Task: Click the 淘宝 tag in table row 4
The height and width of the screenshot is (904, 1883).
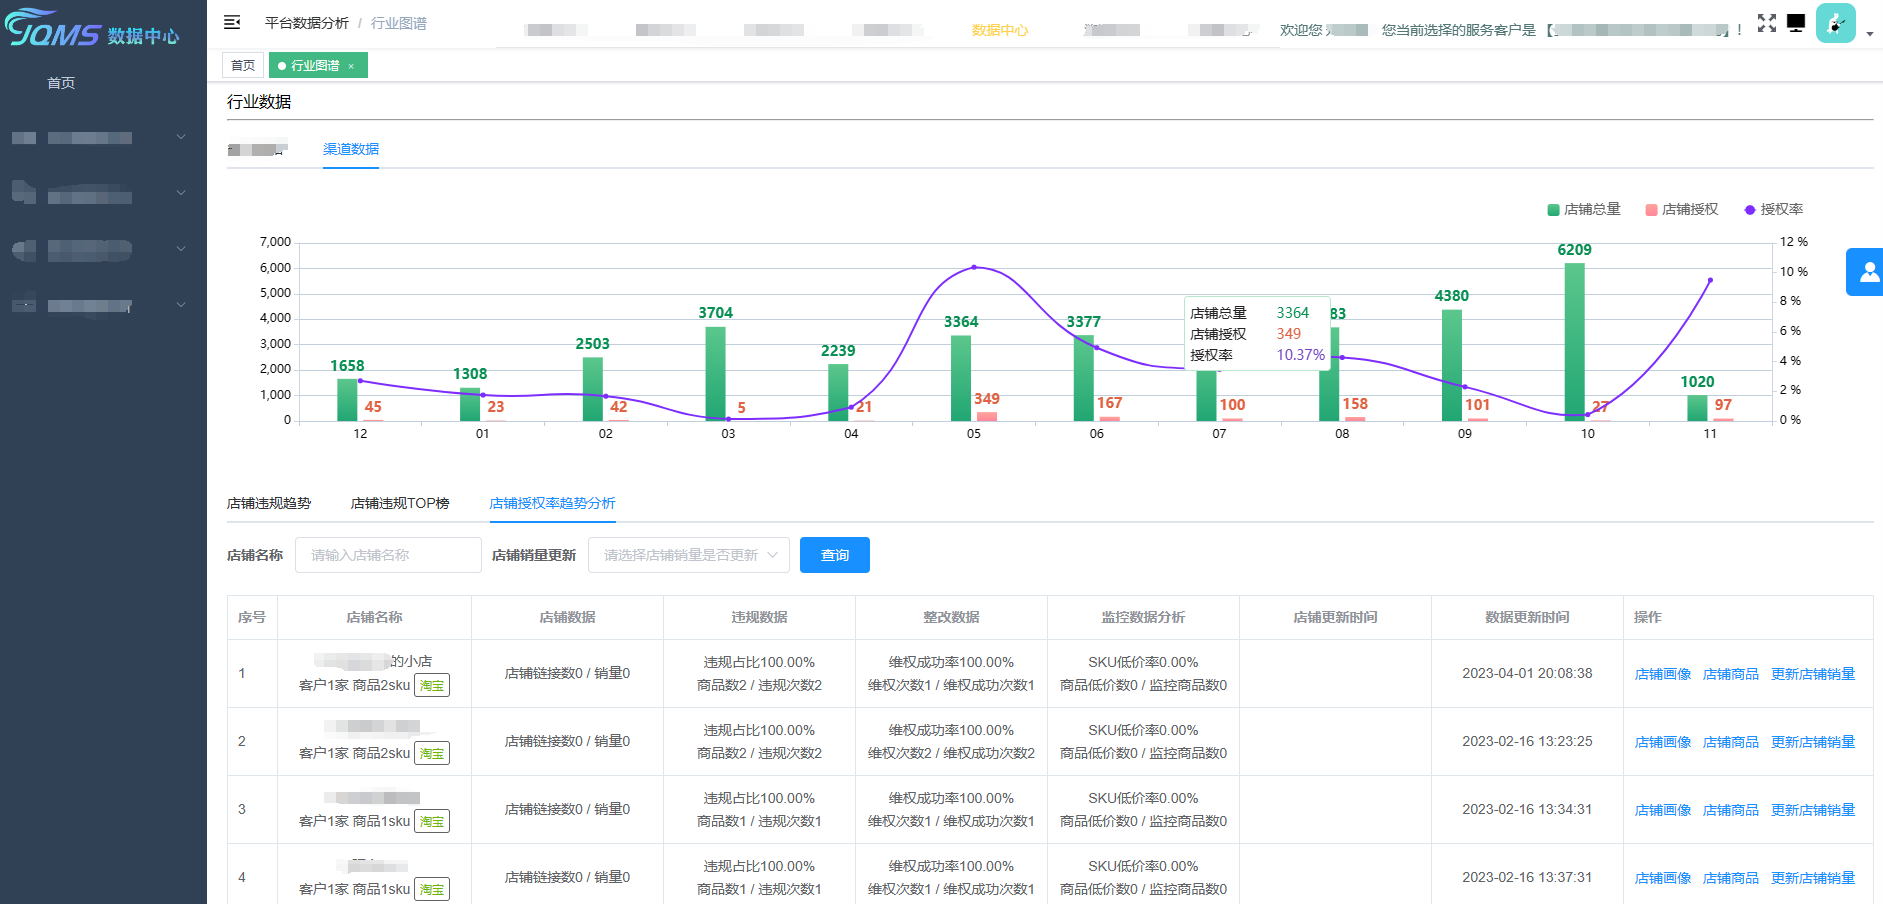Action: pyautogui.click(x=432, y=890)
